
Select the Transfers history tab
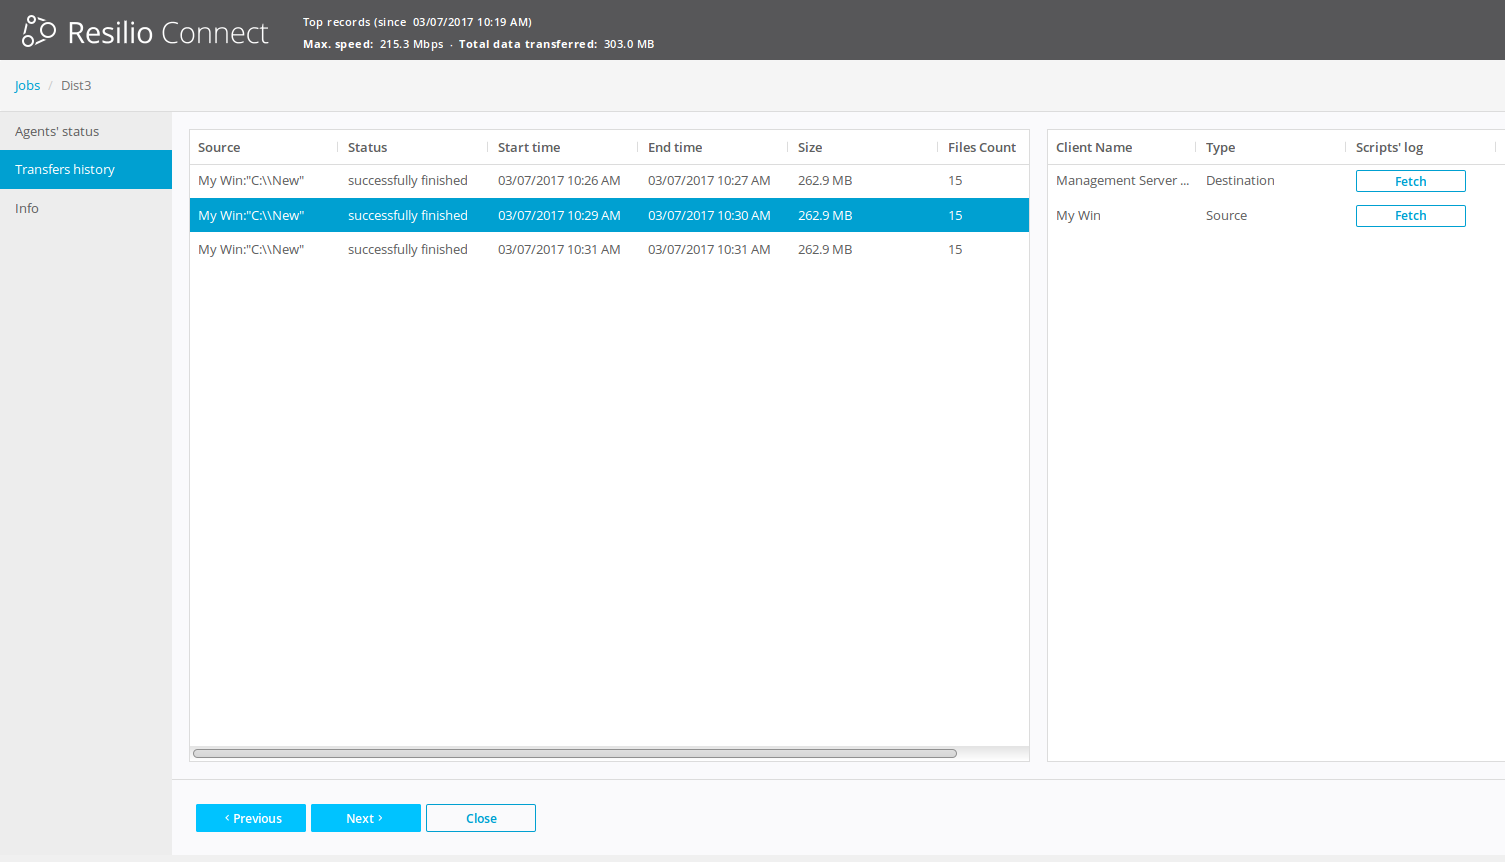point(65,170)
